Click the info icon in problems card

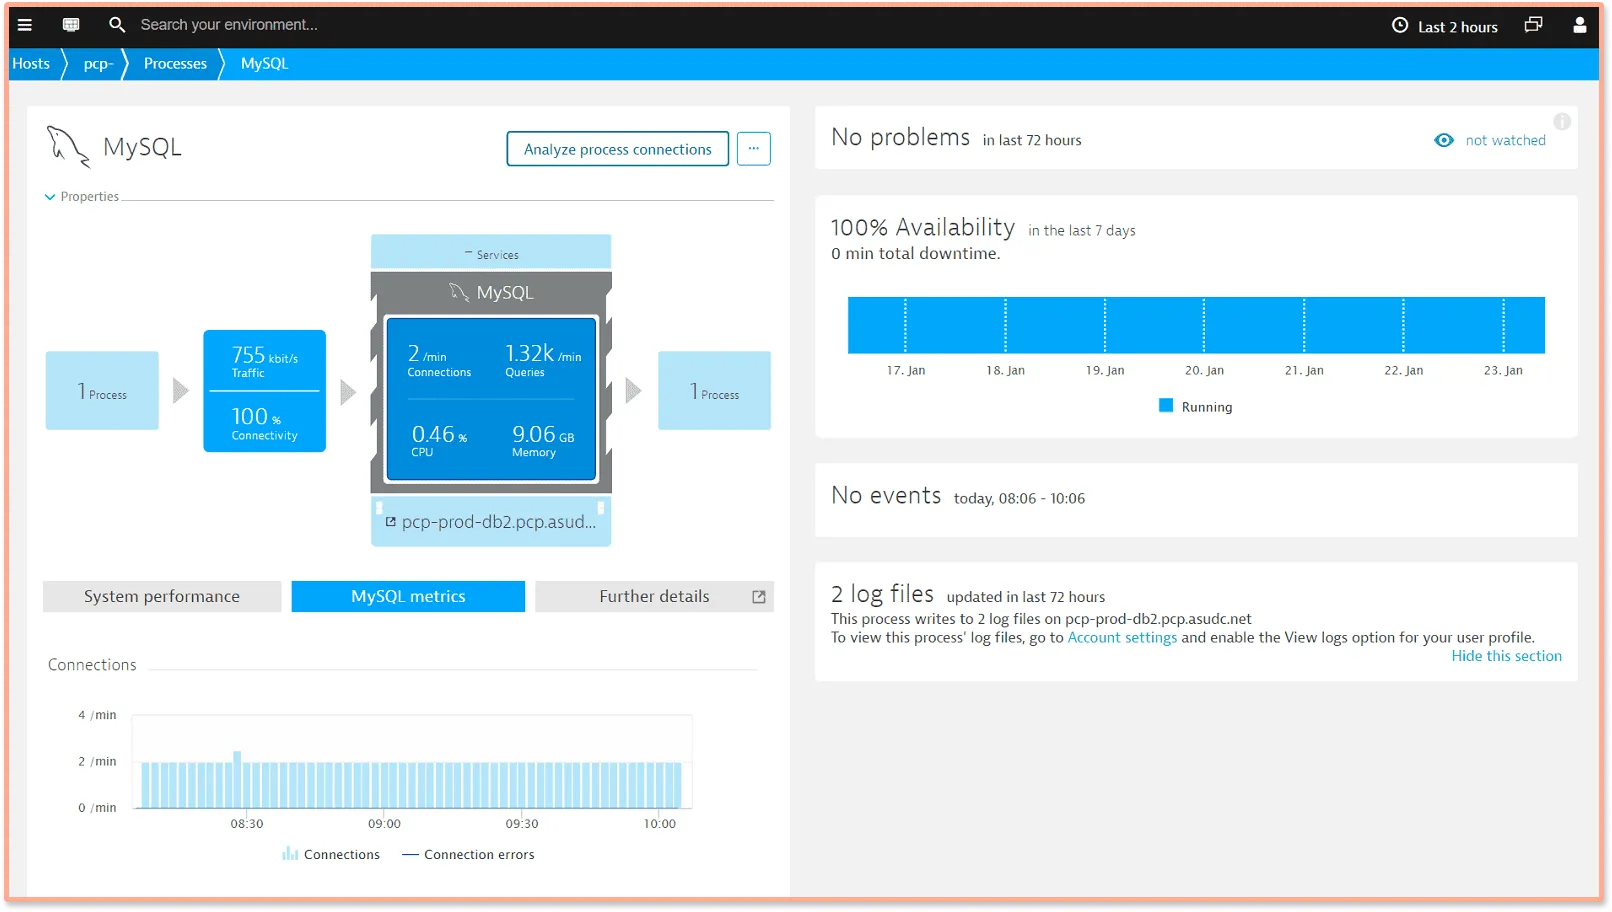[x=1562, y=122]
